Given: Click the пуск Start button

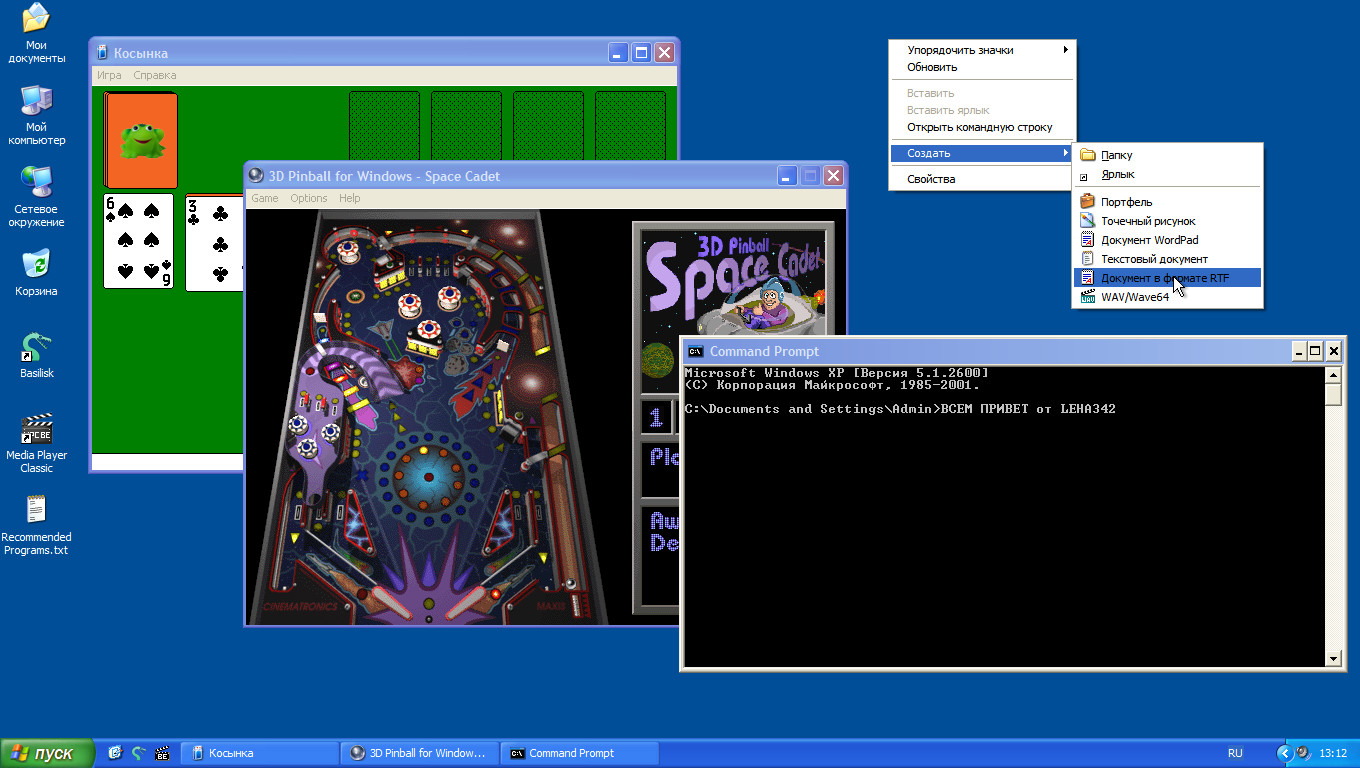Looking at the screenshot, I should pos(47,753).
